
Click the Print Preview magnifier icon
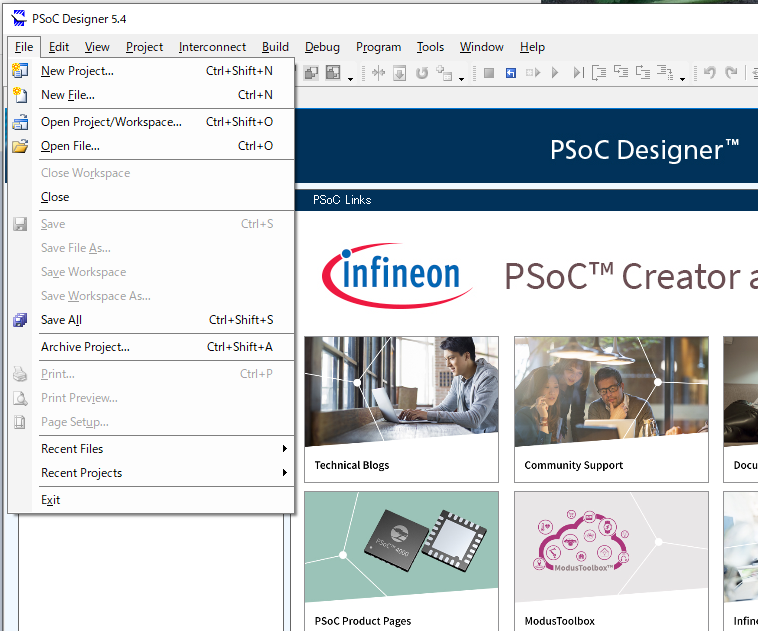pyautogui.click(x=20, y=398)
